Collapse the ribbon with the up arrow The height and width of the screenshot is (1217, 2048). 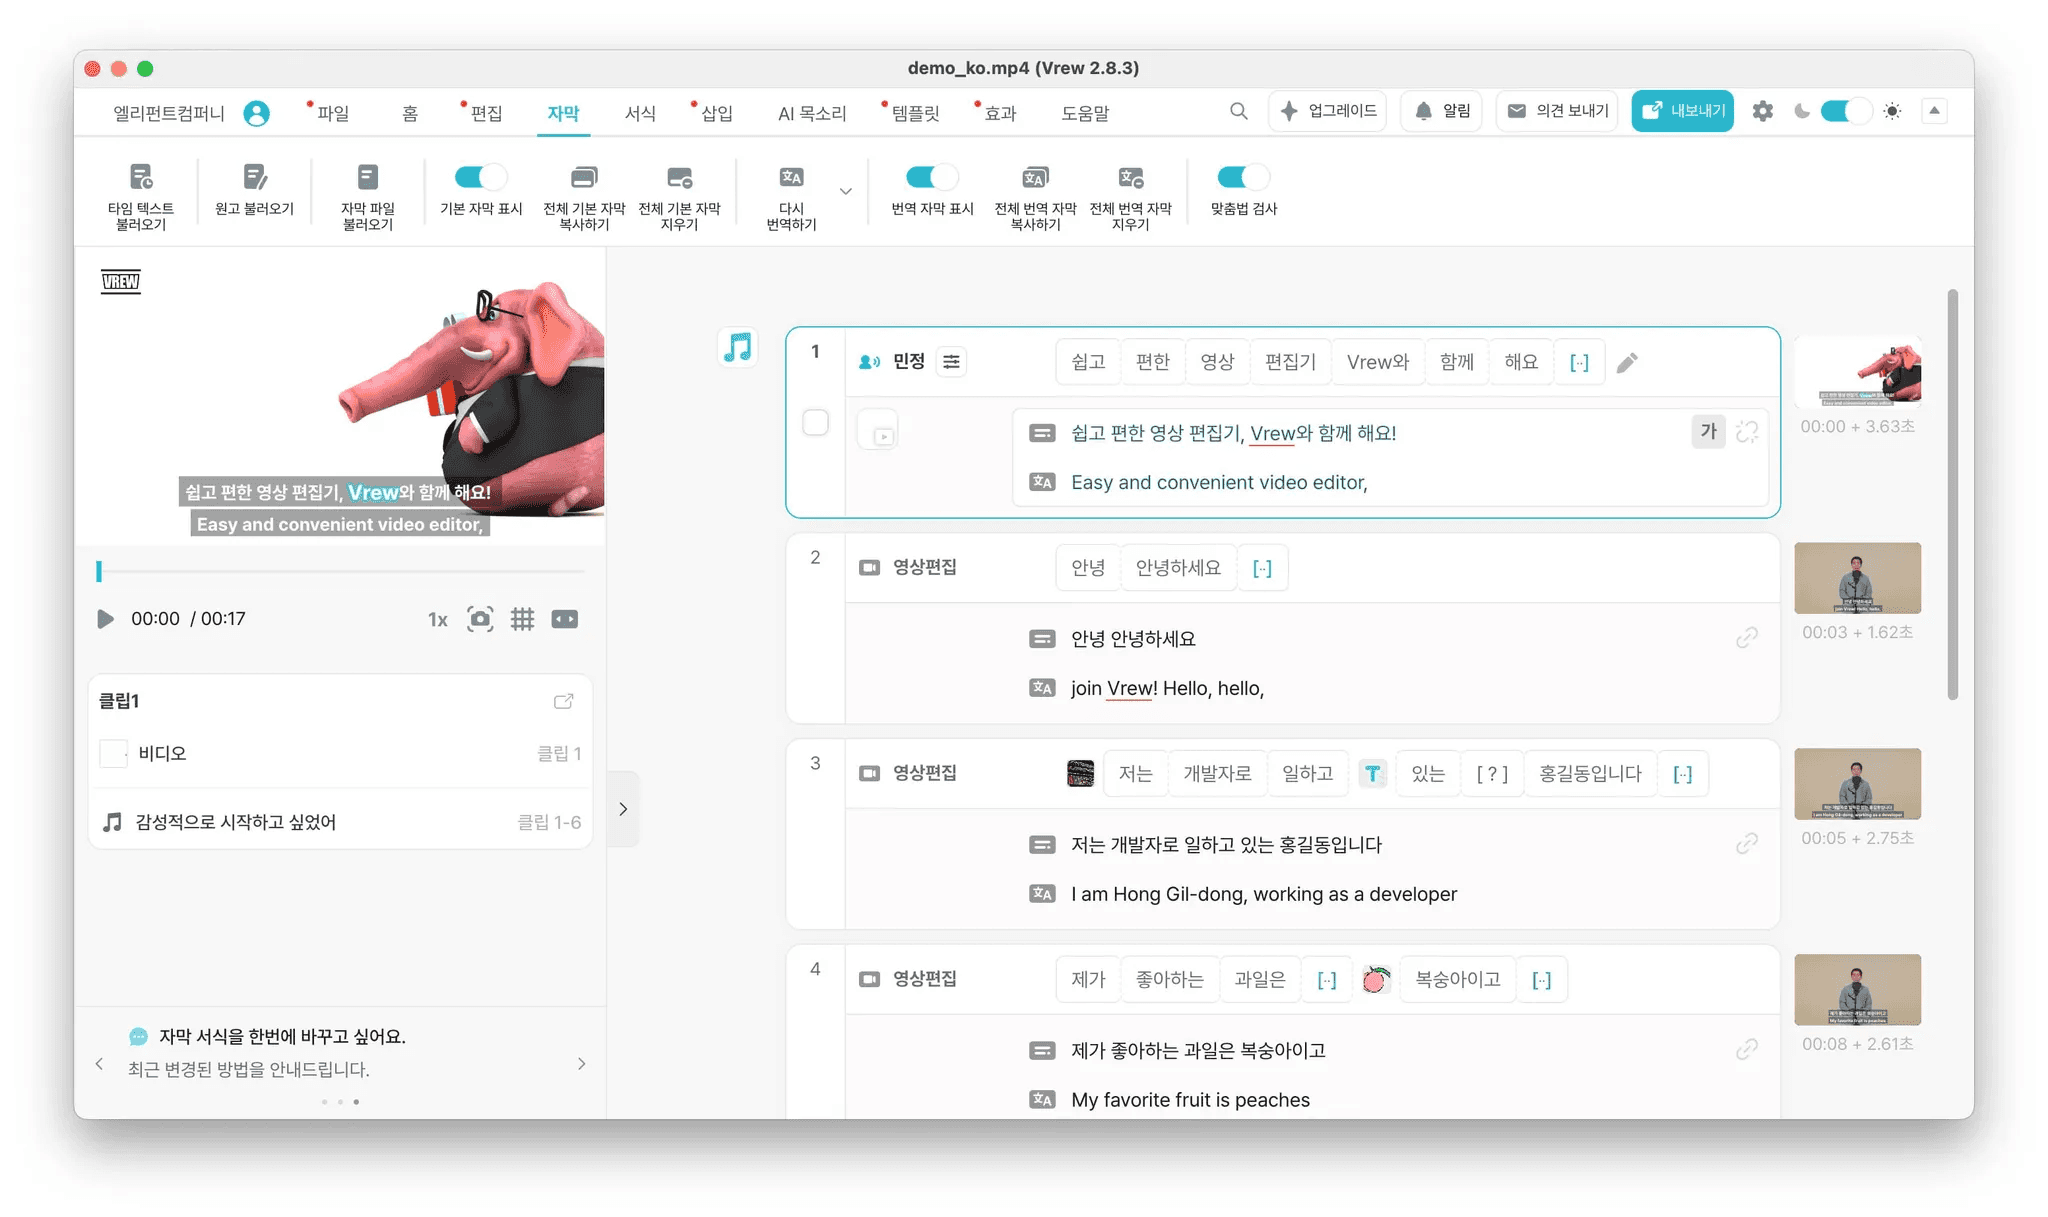[1934, 111]
